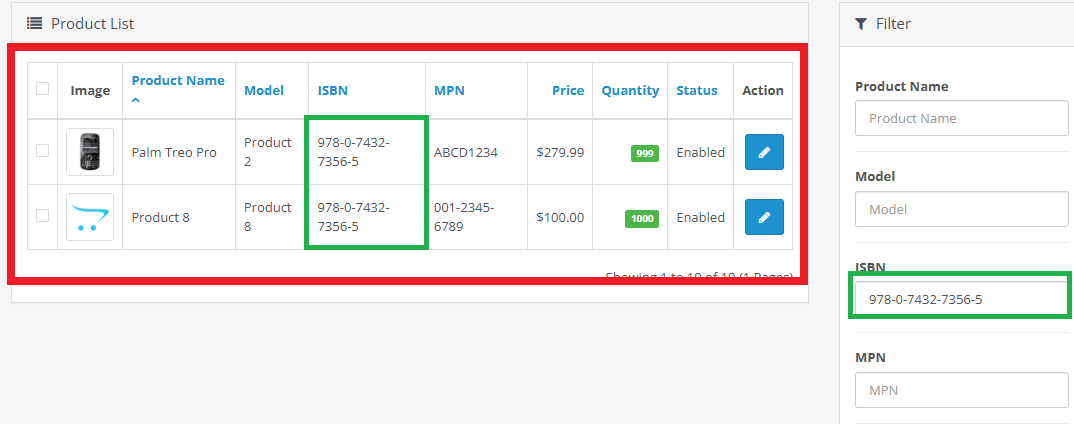The width and height of the screenshot is (1074, 424).
Task: Click the green 999 quantity badge
Action: tap(645, 153)
